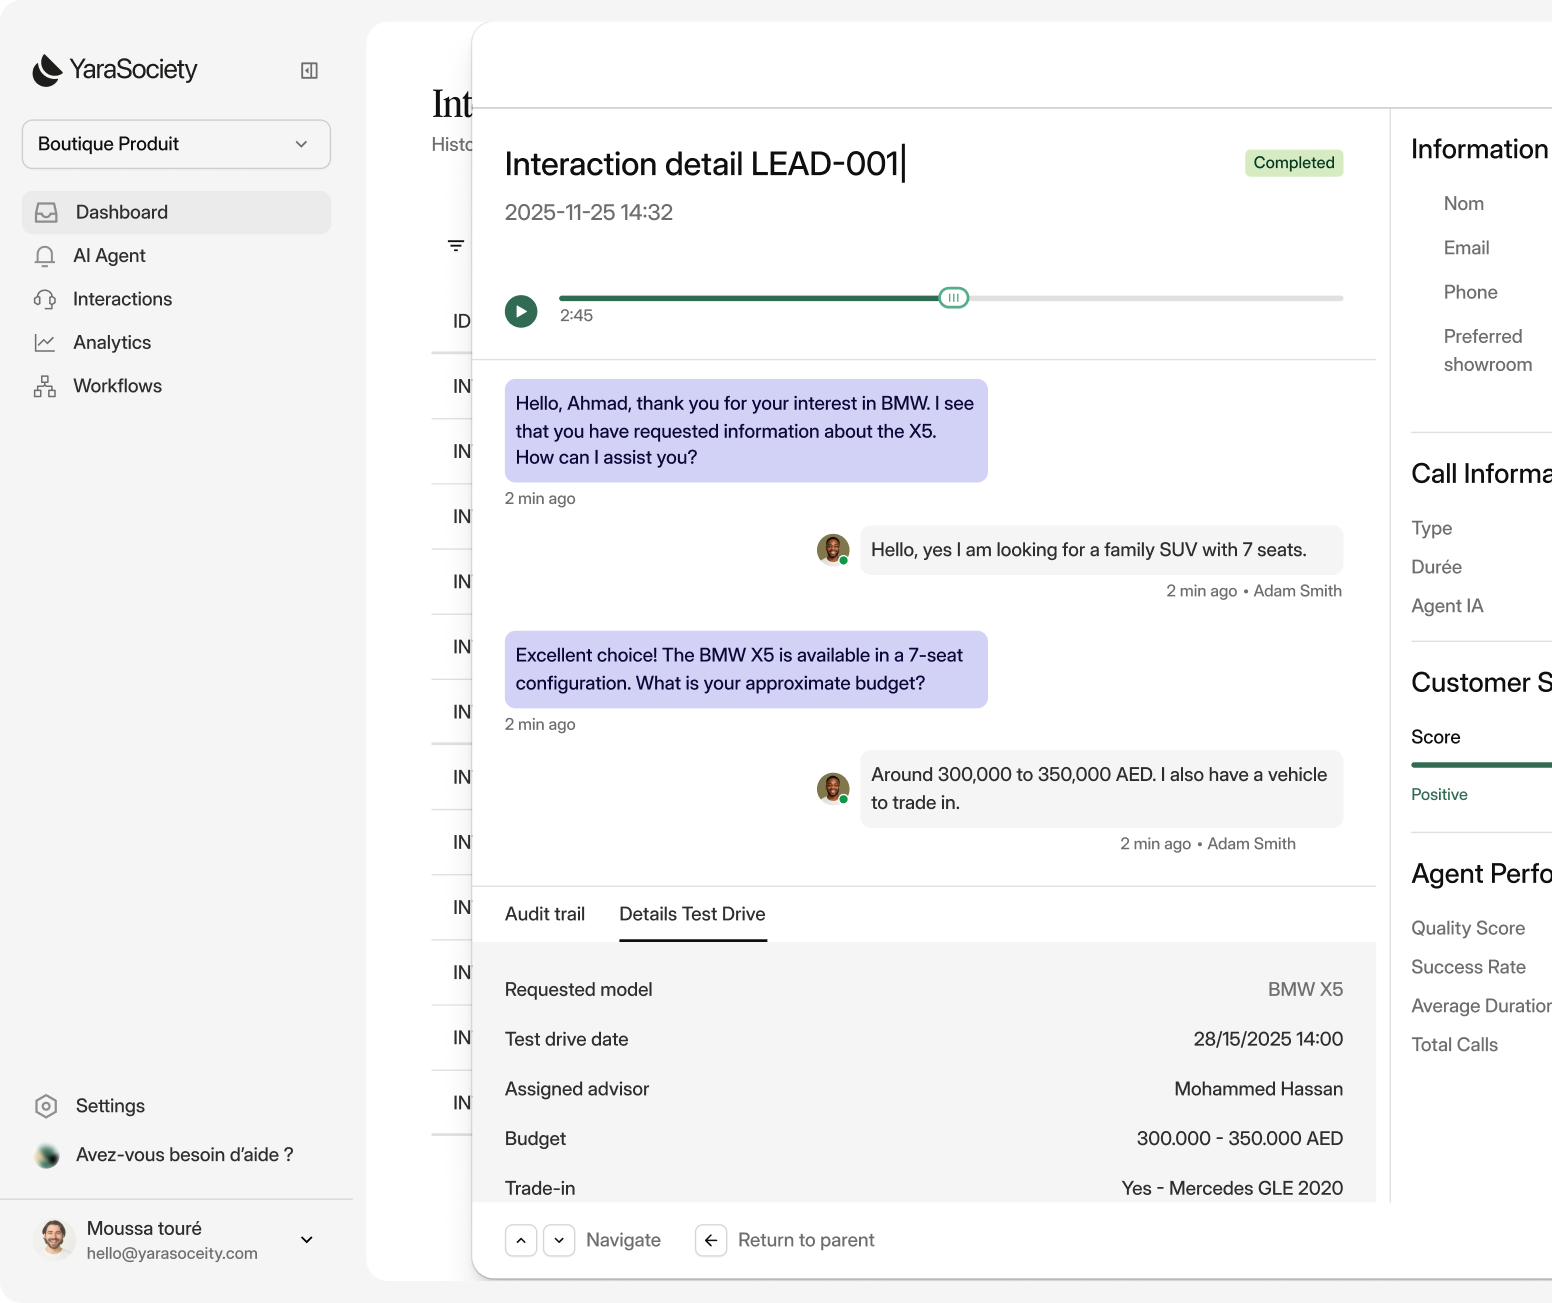
Task: Navigate to next interaction with down arrow
Action: click(x=559, y=1241)
